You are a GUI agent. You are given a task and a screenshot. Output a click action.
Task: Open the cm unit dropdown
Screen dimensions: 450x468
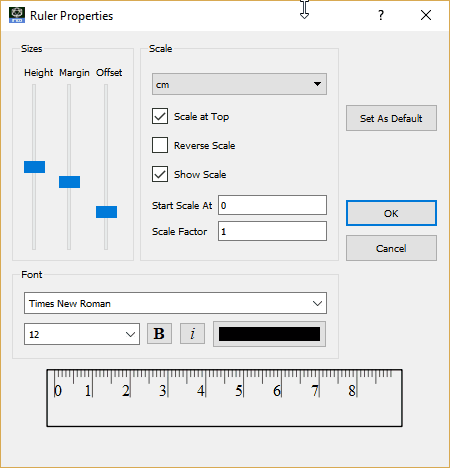pyautogui.click(x=239, y=84)
